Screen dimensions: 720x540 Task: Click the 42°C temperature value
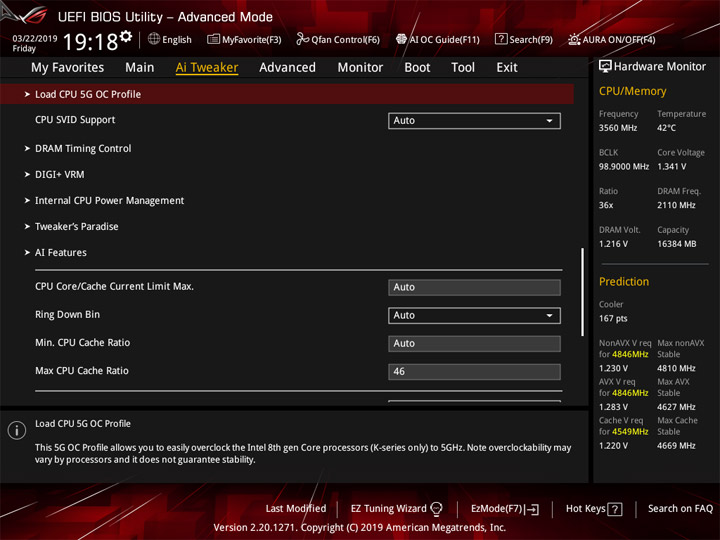[x=666, y=128]
